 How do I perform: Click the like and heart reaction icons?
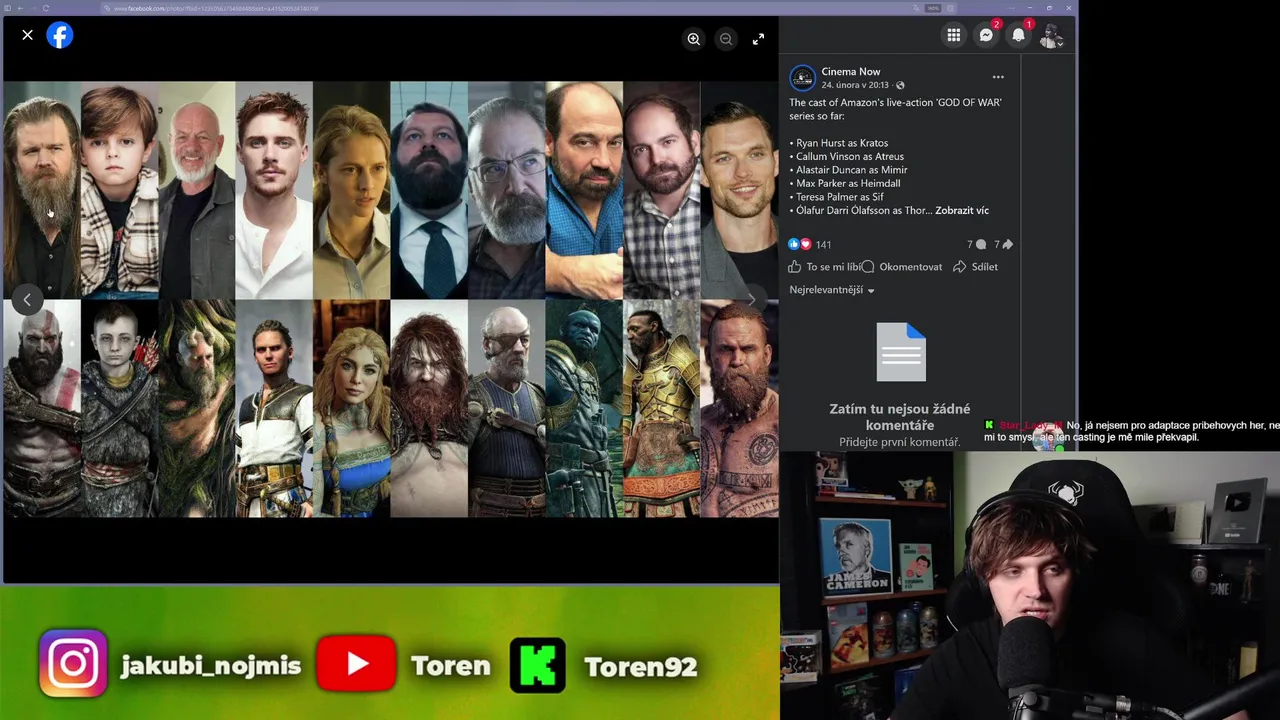(x=800, y=245)
